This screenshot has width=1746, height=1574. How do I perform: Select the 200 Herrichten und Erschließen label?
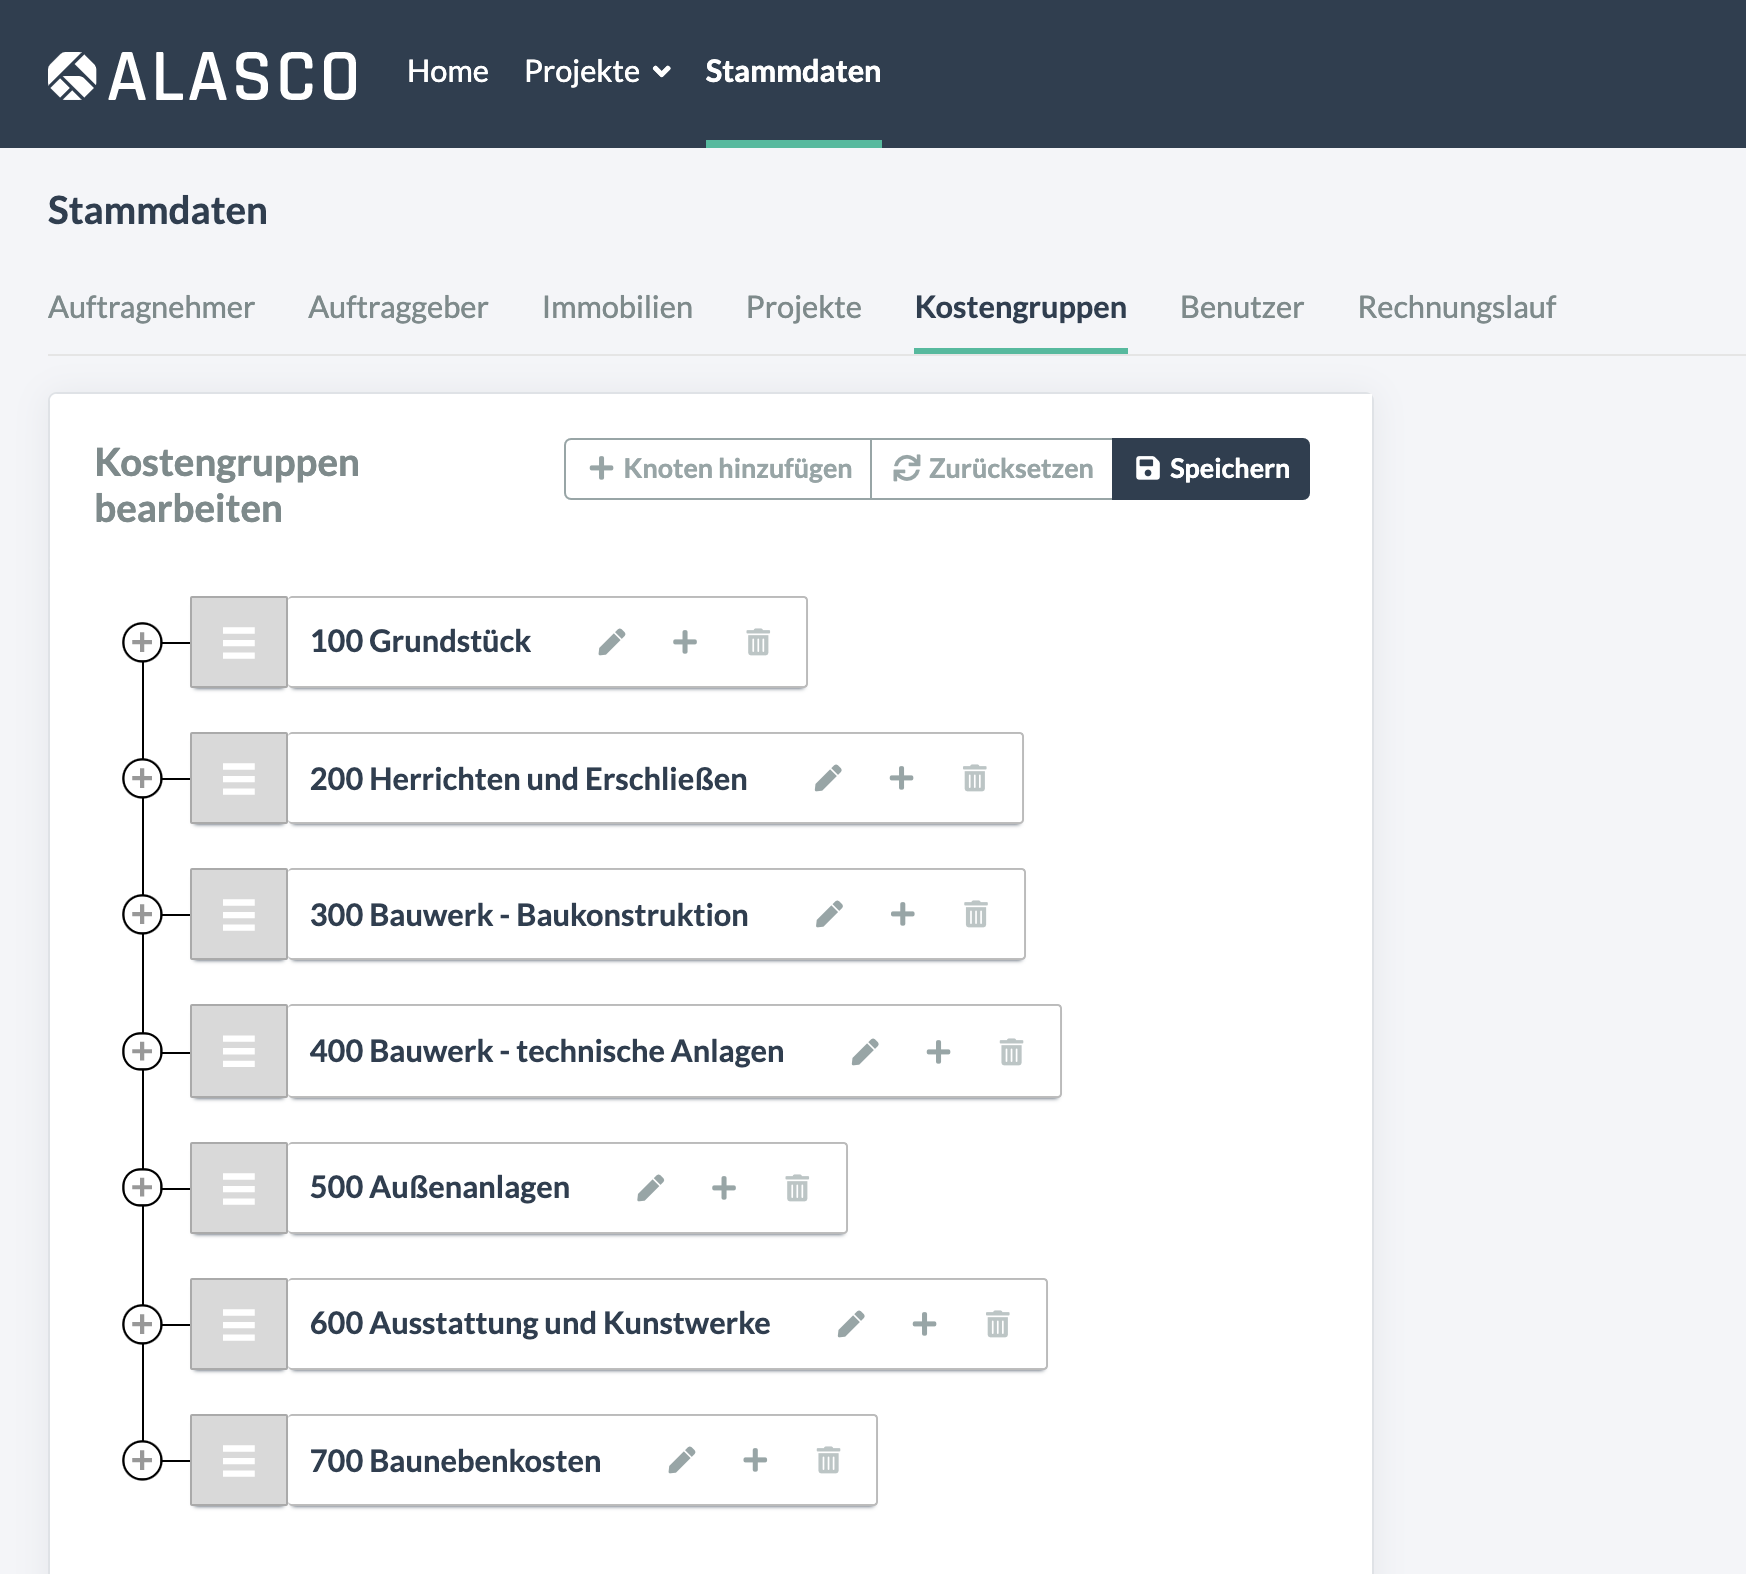[528, 779]
